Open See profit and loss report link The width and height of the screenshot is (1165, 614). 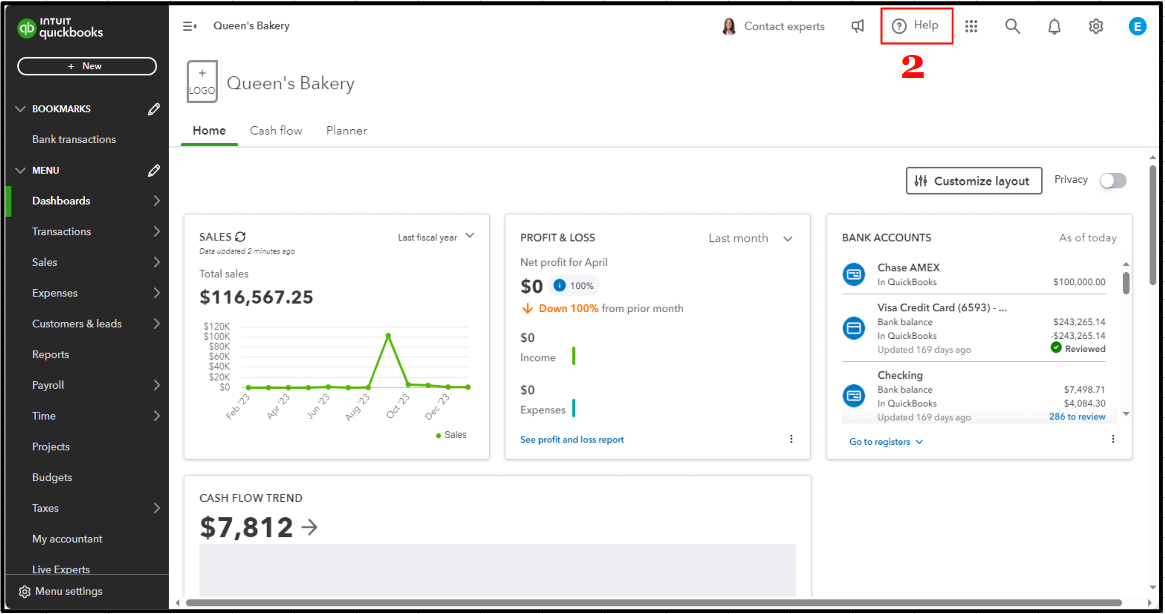[572, 440]
